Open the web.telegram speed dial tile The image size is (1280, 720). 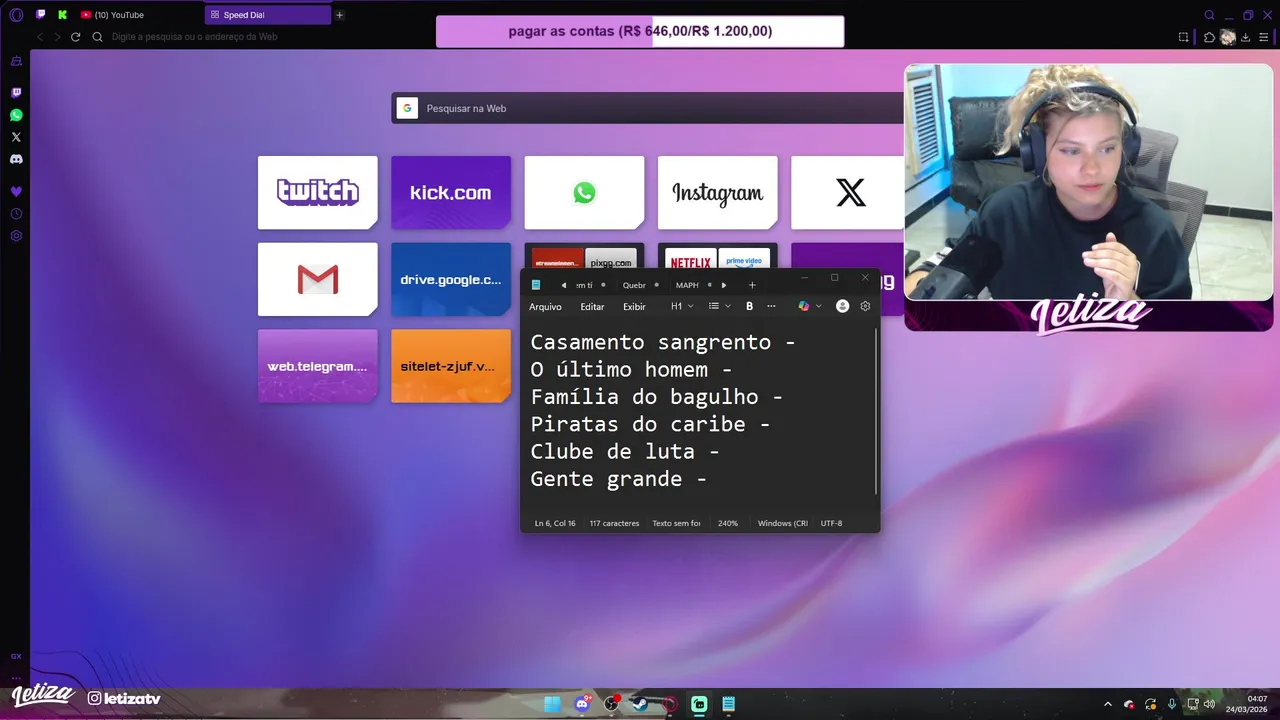click(318, 366)
